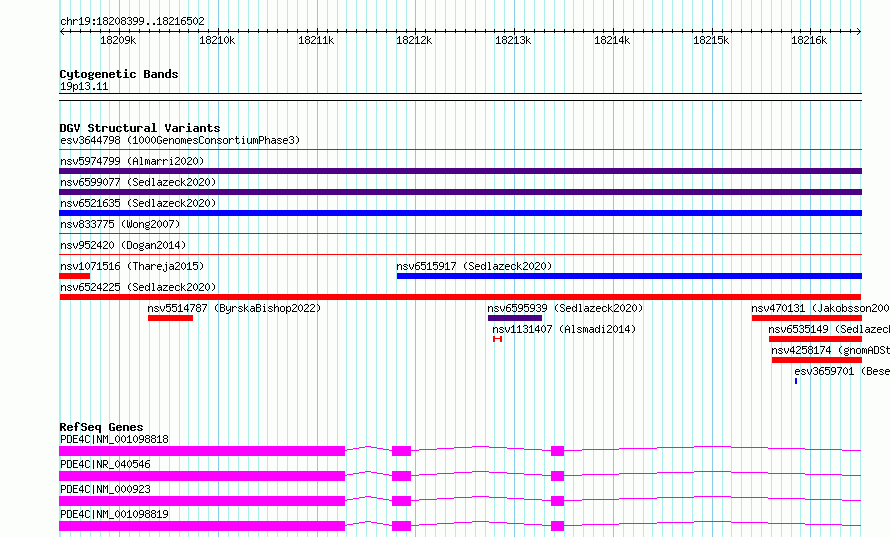Click the 18211k ruler tick label
This screenshot has width=890, height=537.
click(x=316, y=40)
